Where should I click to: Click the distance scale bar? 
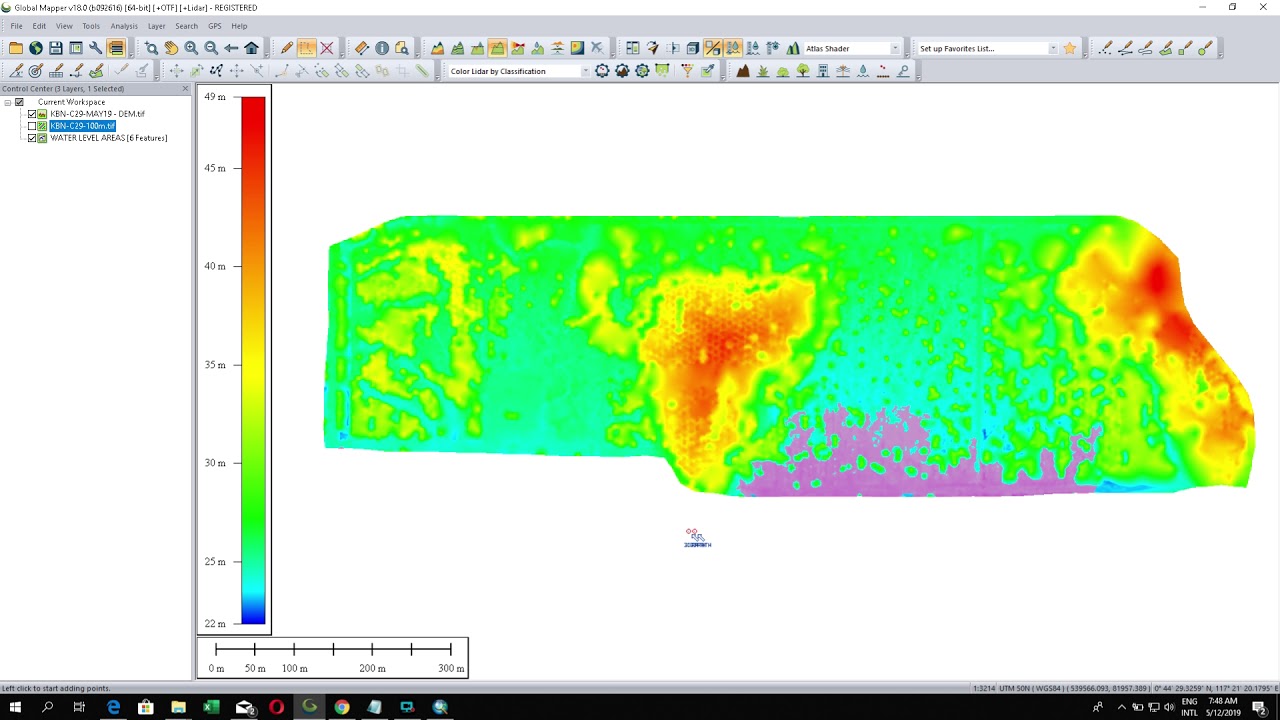pyautogui.click(x=333, y=657)
